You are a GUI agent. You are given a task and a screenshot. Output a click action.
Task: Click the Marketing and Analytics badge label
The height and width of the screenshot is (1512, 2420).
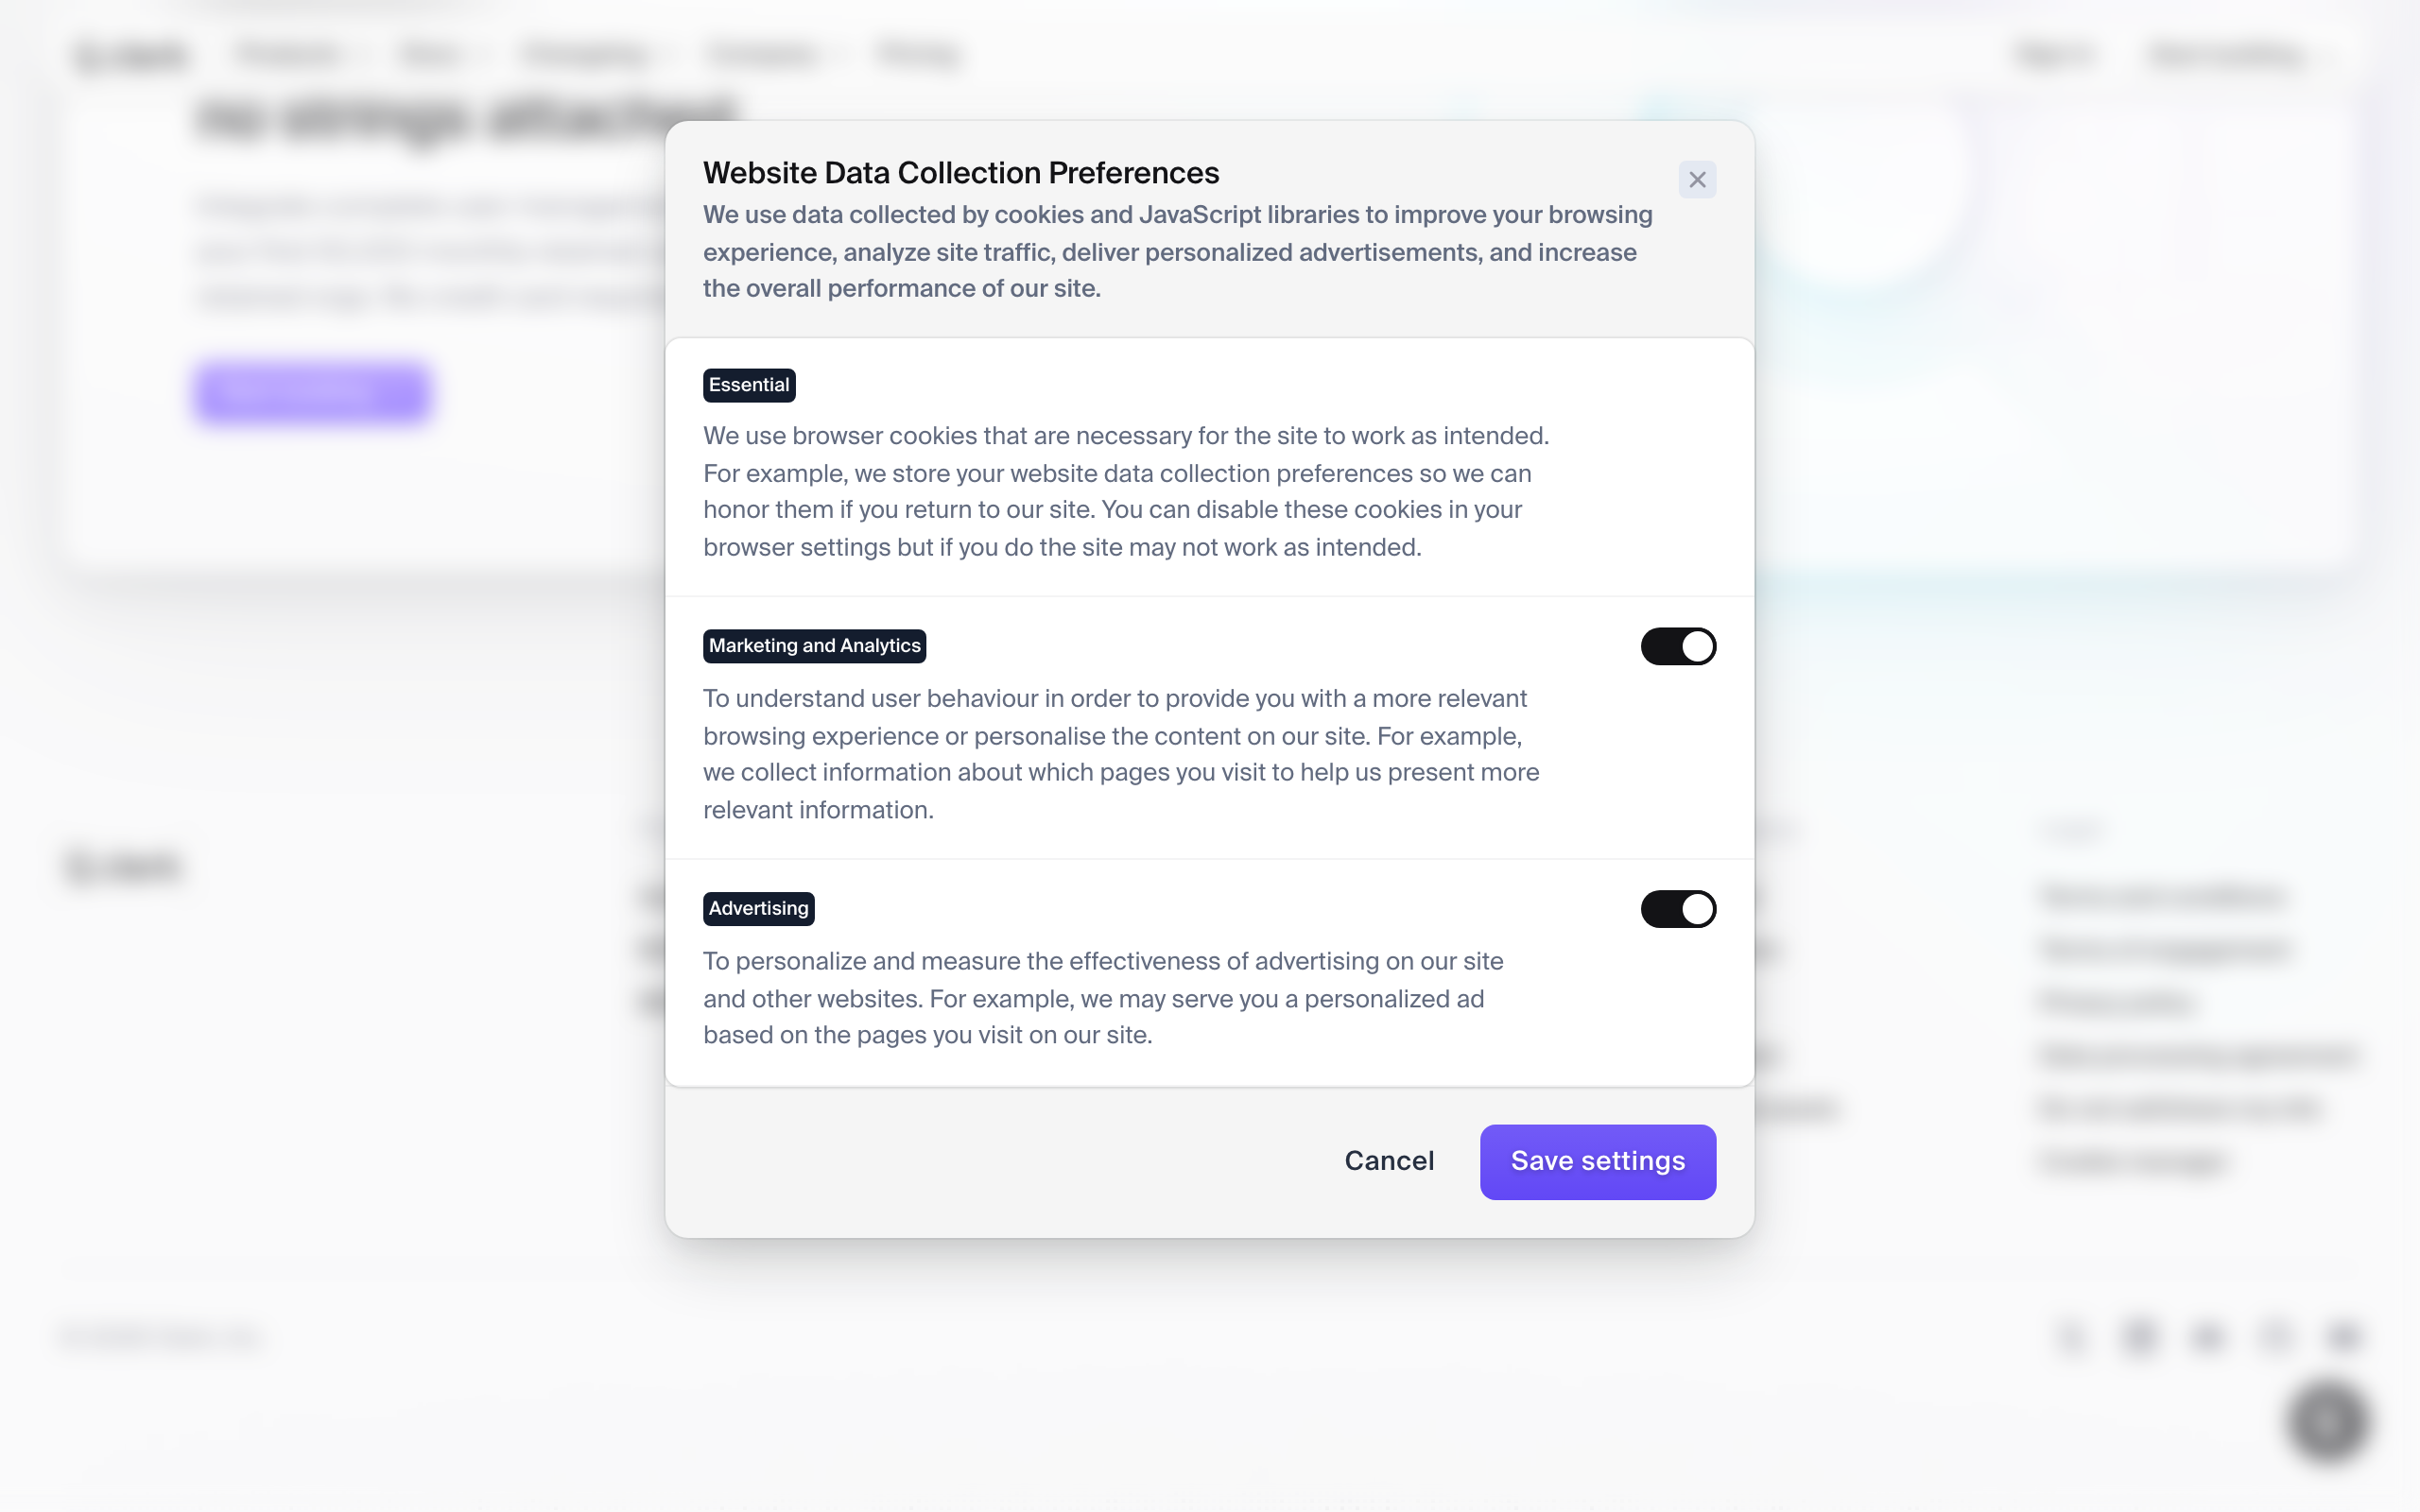pos(814,646)
